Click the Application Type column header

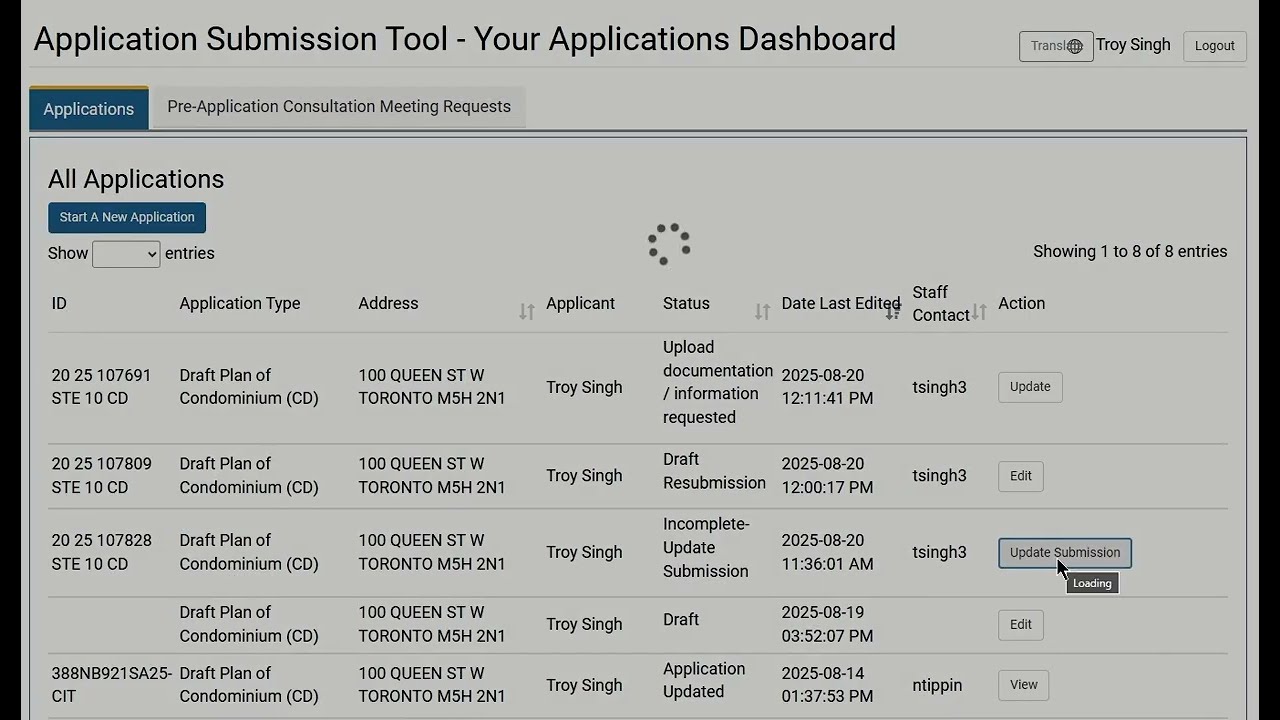(x=240, y=304)
